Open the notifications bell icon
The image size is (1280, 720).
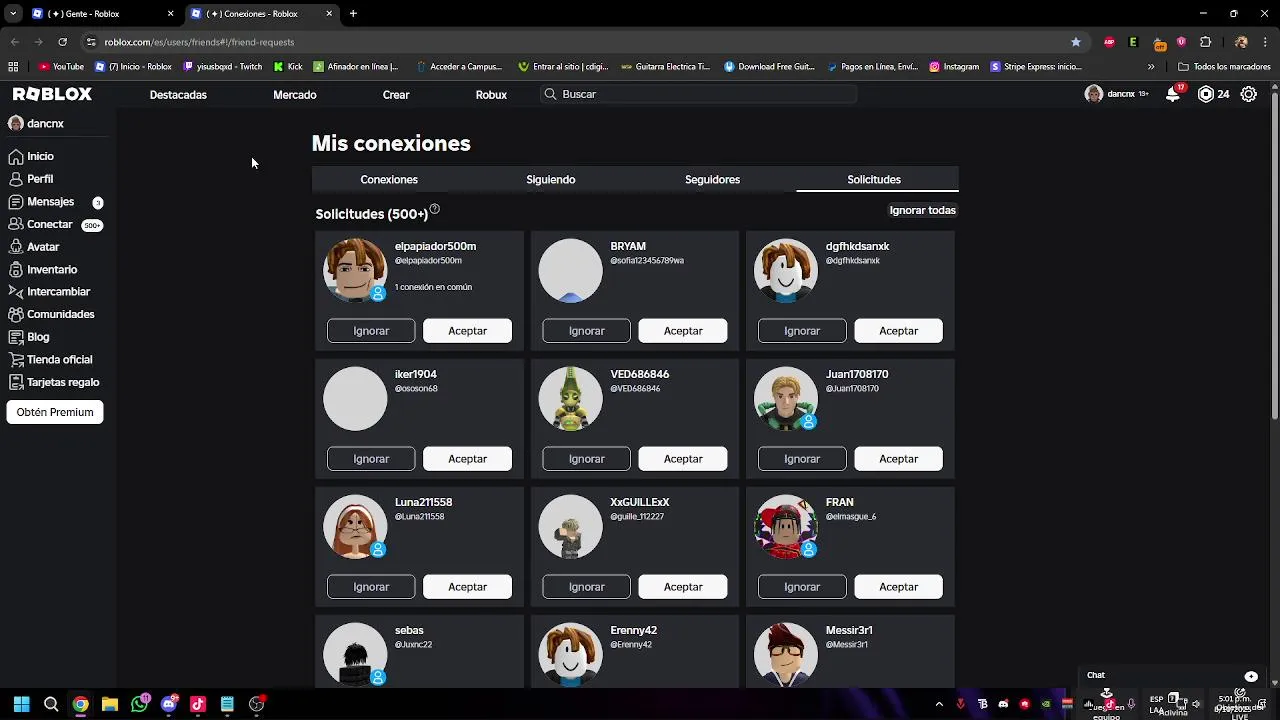tap(1173, 94)
